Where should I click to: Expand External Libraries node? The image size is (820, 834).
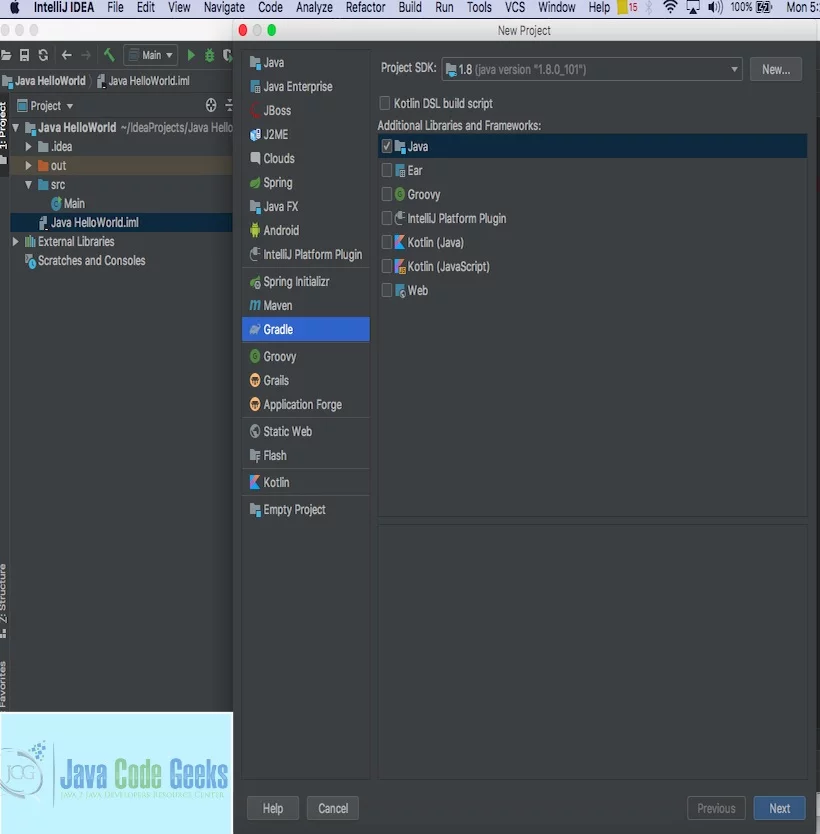point(16,241)
